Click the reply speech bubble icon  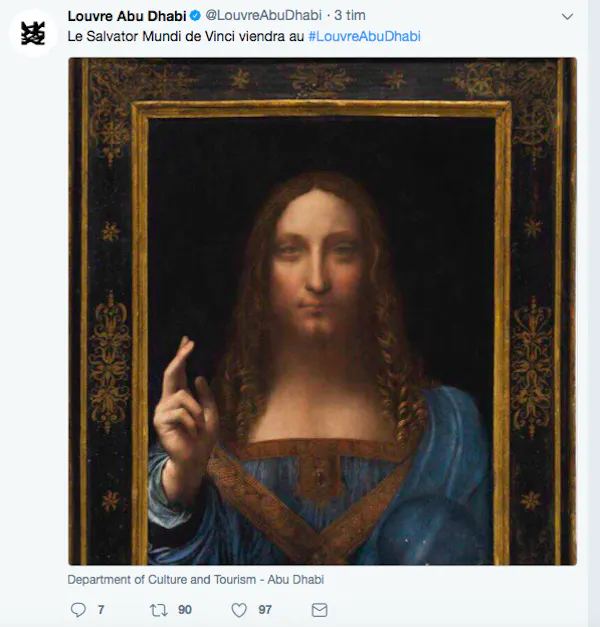coord(79,609)
